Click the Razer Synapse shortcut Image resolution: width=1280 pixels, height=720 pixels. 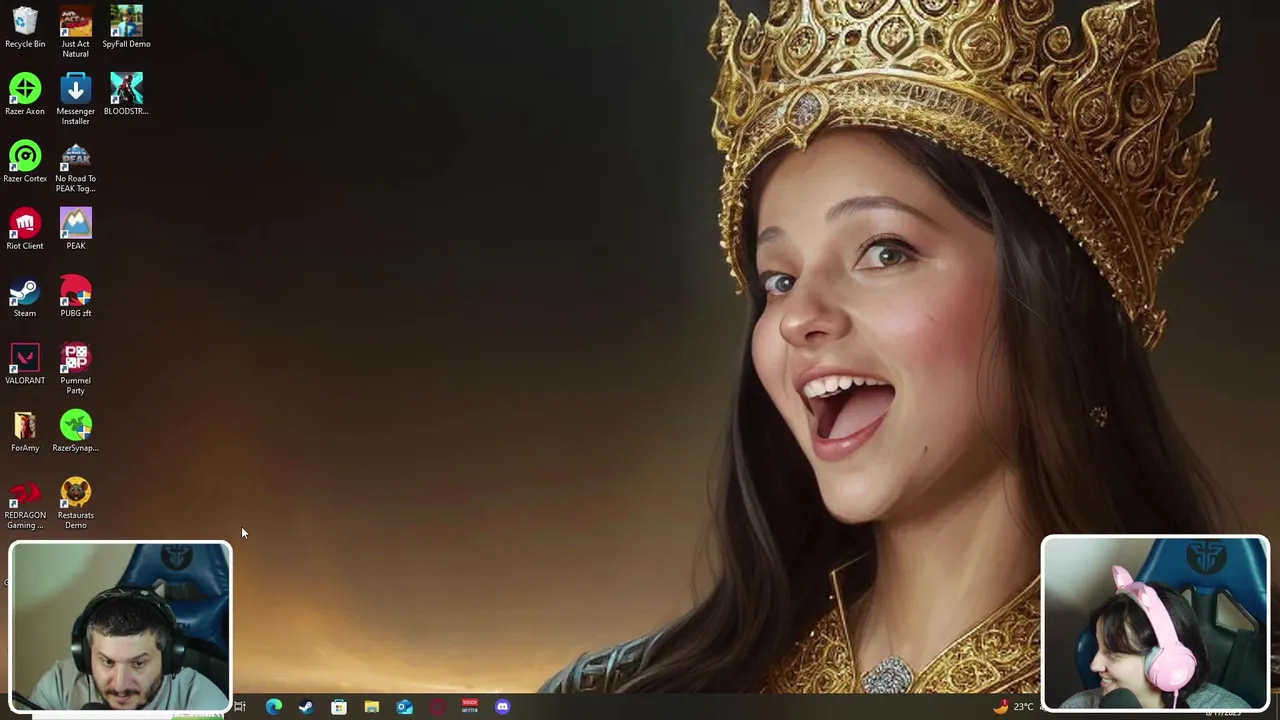click(x=75, y=431)
